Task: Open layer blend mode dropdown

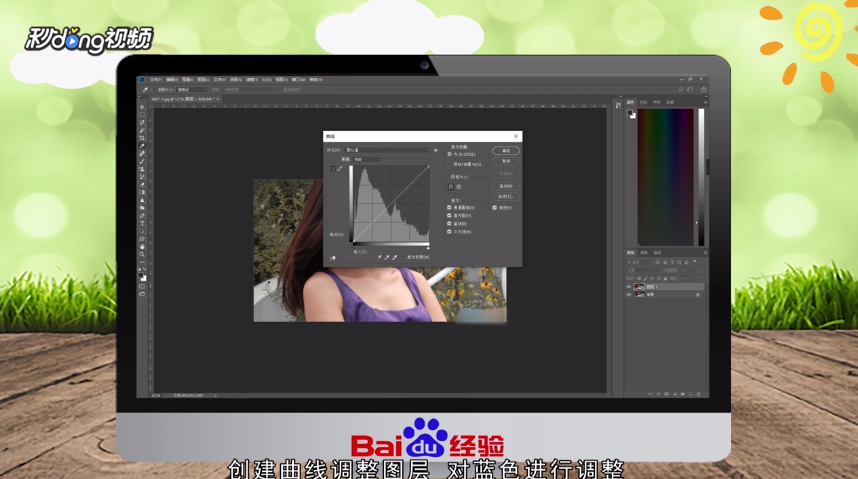Action: click(x=643, y=270)
